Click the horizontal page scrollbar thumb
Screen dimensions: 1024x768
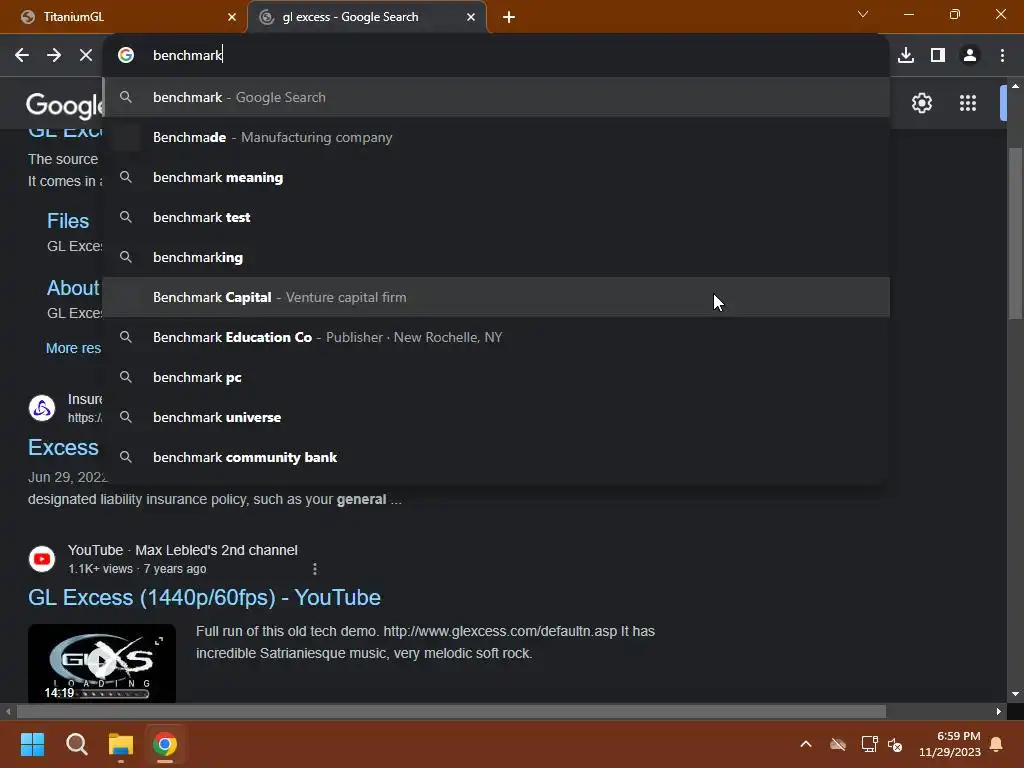pyautogui.click(x=451, y=711)
